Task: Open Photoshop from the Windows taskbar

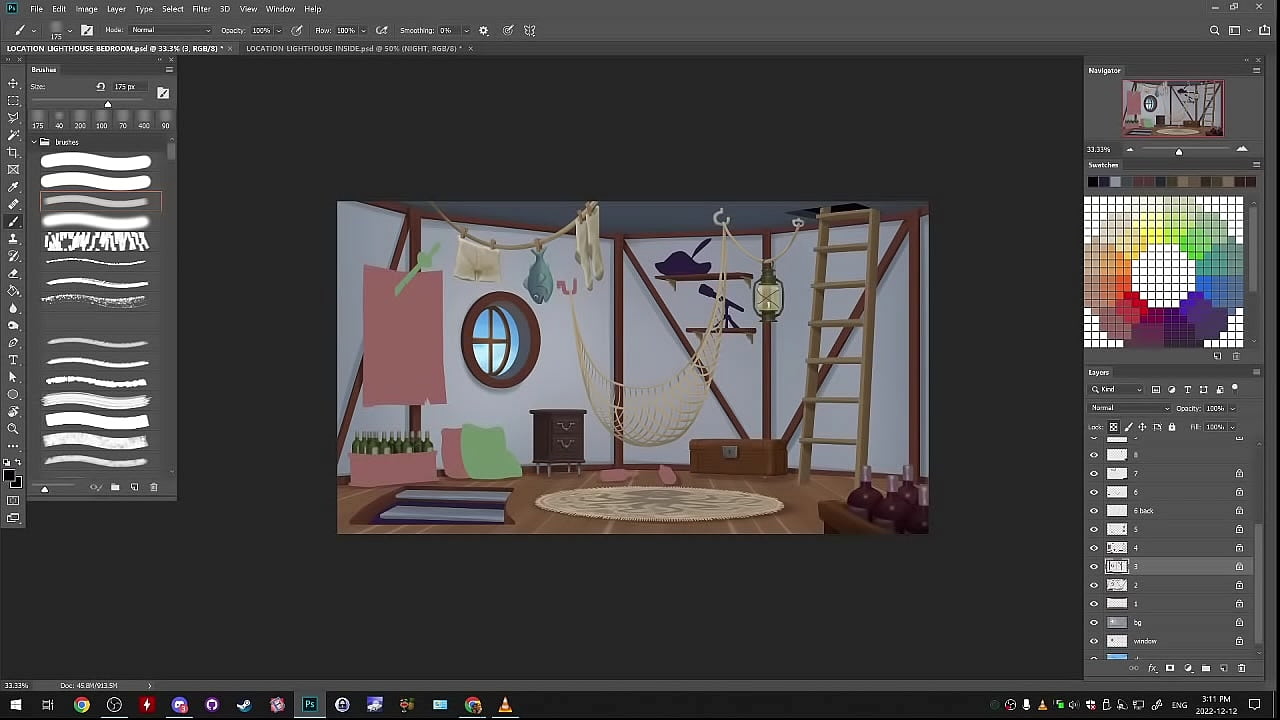Action: click(x=310, y=705)
